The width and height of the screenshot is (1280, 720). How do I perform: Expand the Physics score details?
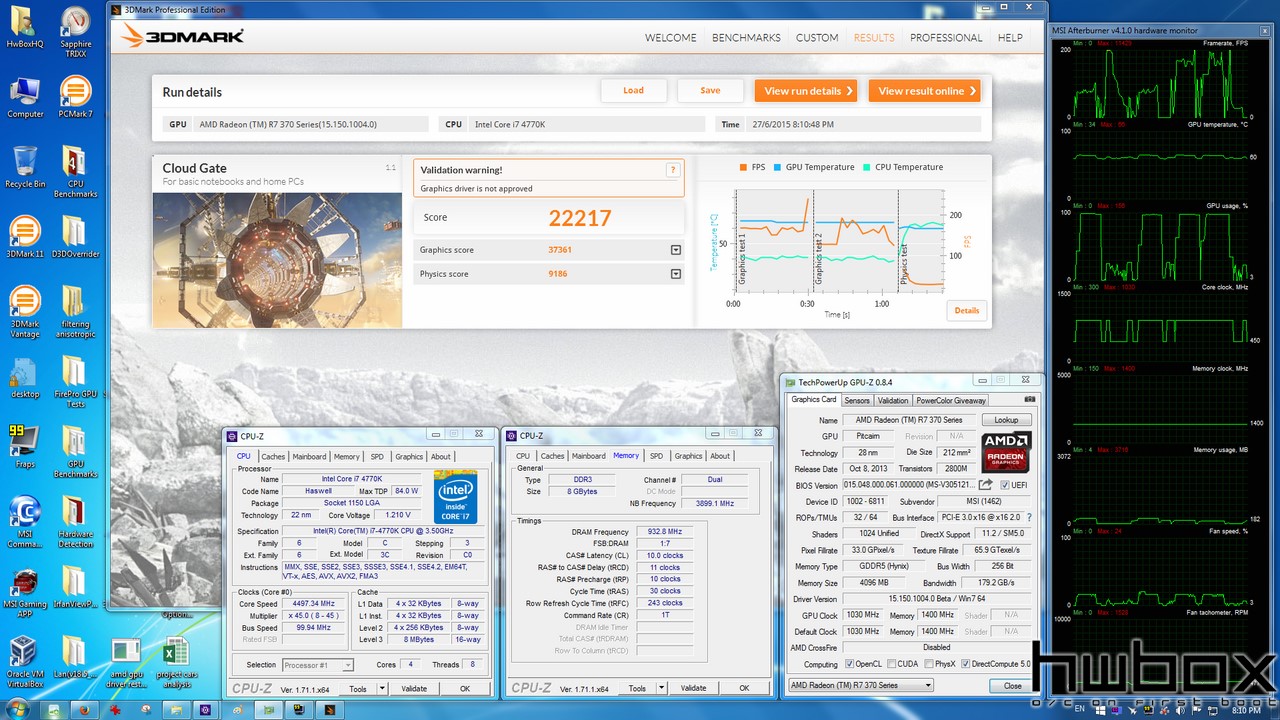[x=676, y=274]
